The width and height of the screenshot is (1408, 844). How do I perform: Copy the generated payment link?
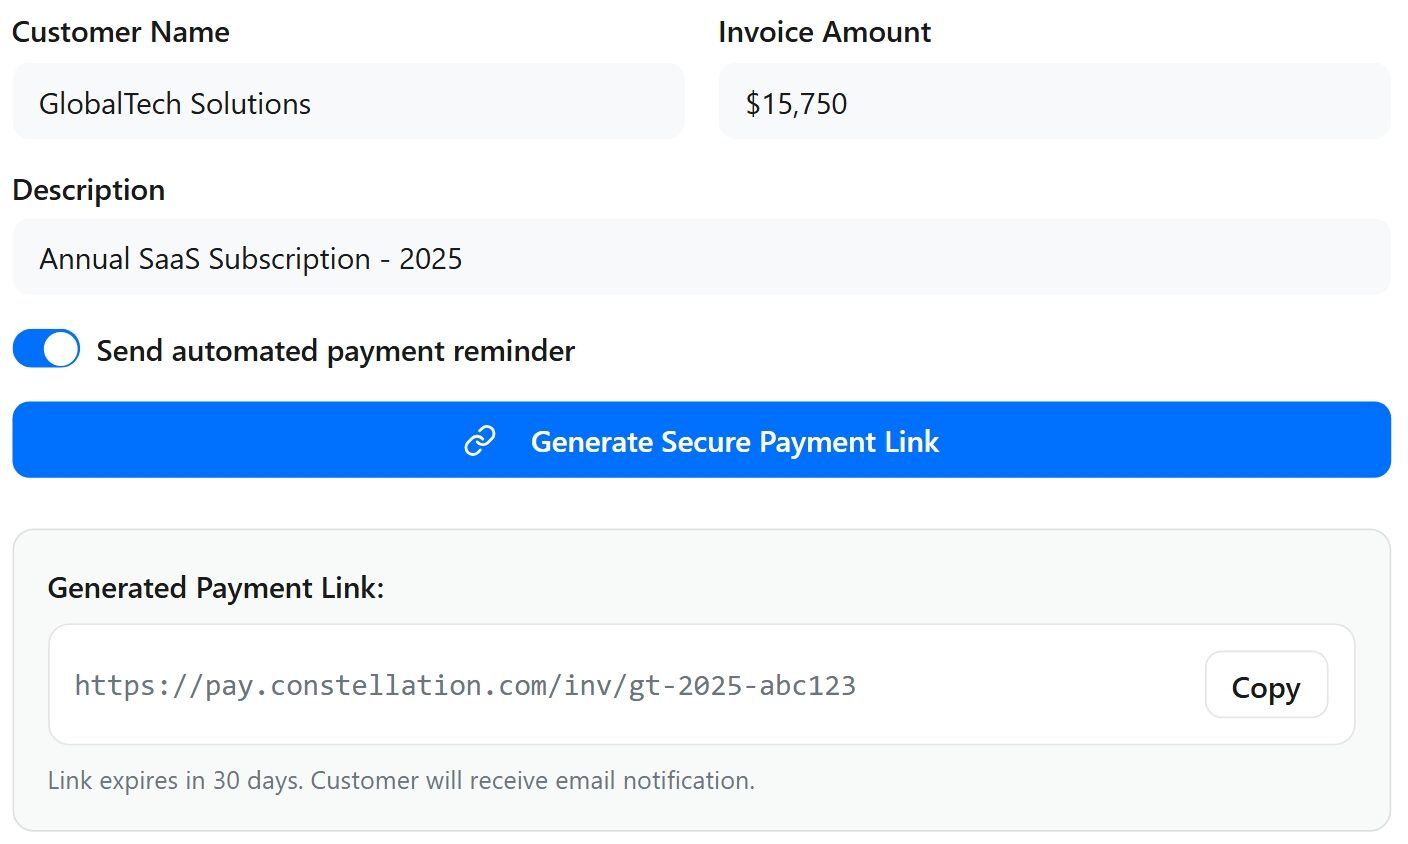tap(1265, 686)
